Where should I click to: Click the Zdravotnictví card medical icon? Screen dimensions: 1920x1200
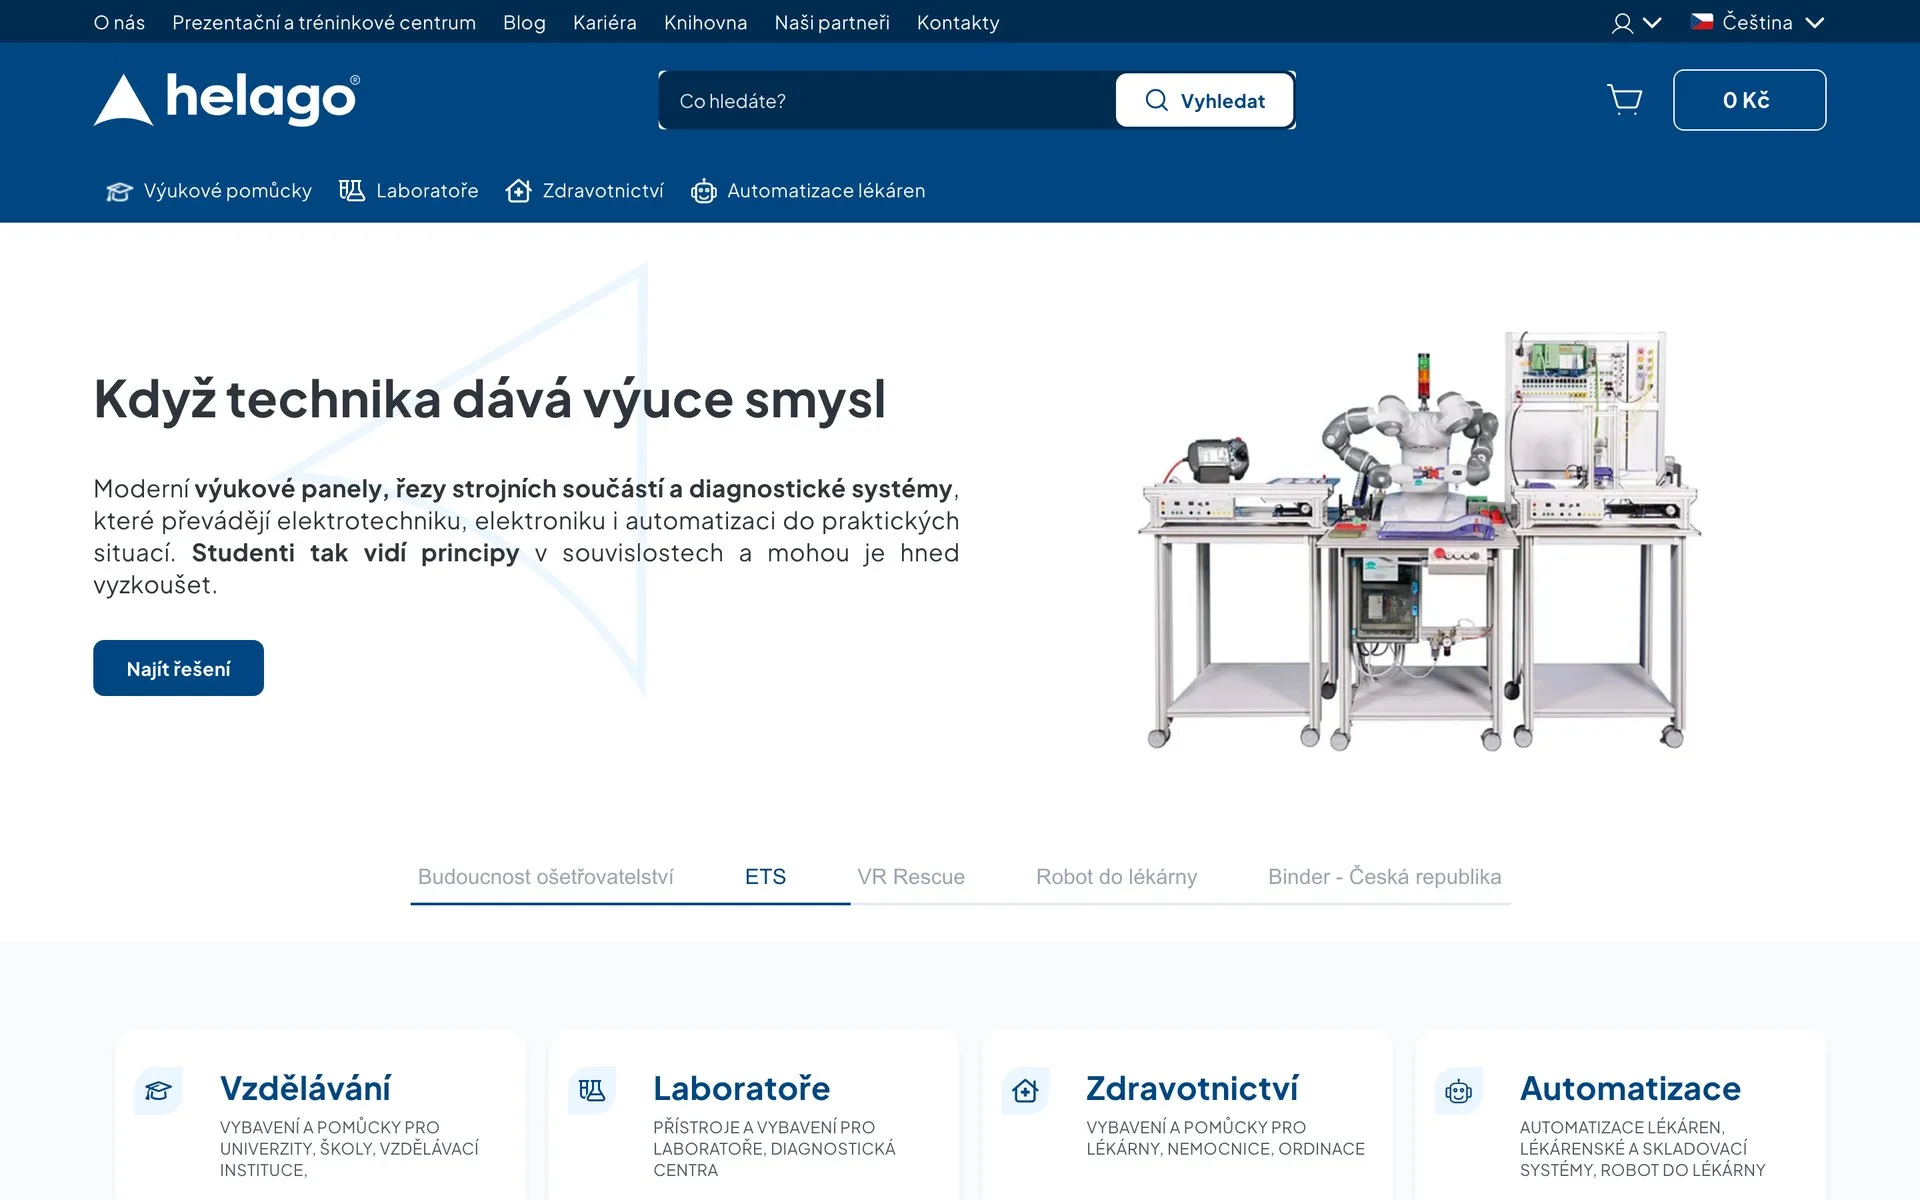1025,1091
